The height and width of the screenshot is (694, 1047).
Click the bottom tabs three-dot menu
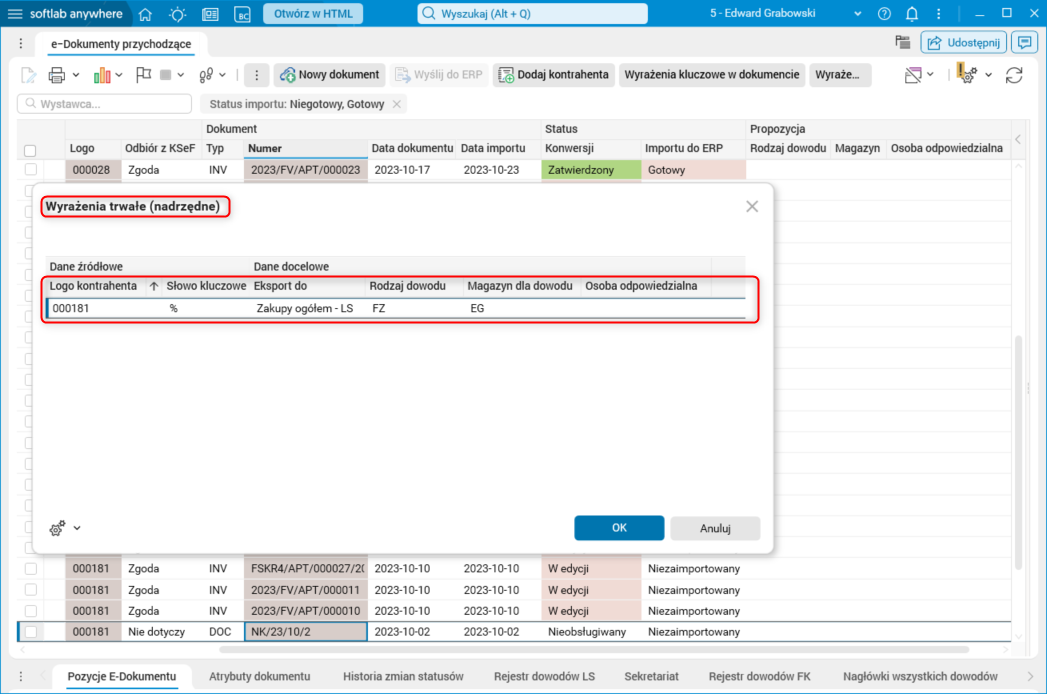pos(21,677)
